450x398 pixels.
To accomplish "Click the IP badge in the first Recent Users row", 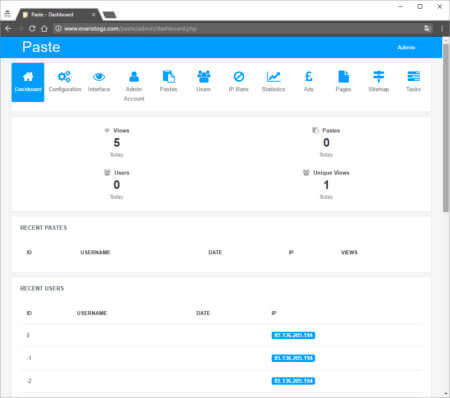I will [293, 335].
